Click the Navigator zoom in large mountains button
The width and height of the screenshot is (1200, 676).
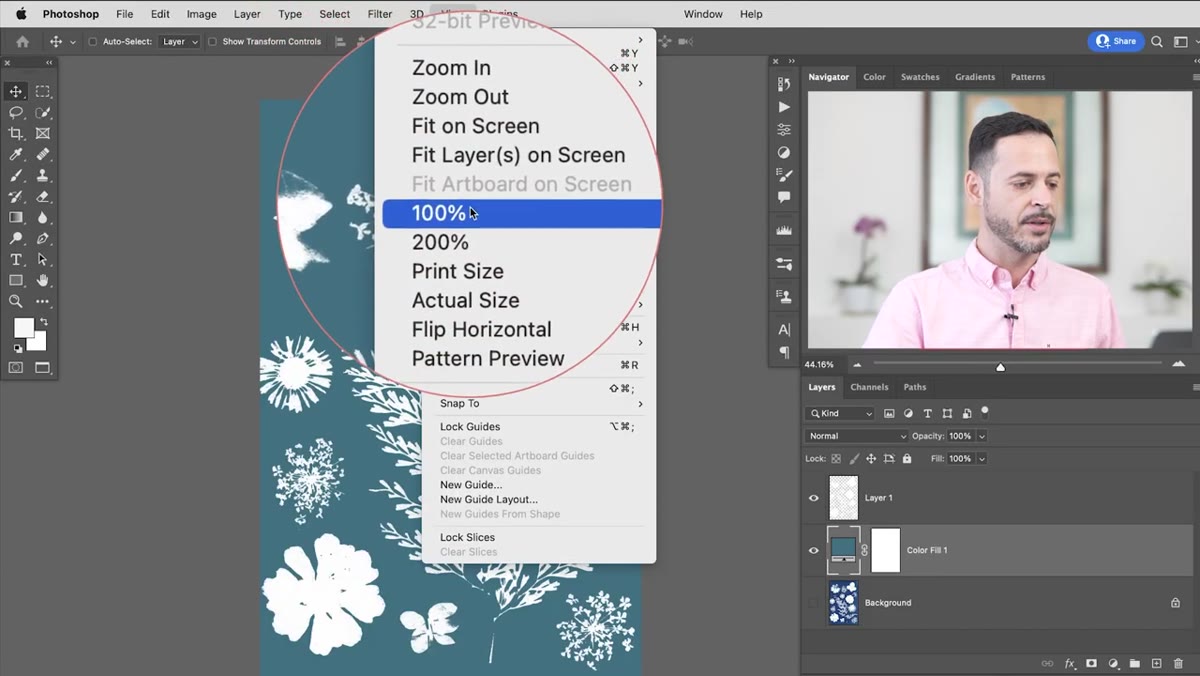(1179, 365)
